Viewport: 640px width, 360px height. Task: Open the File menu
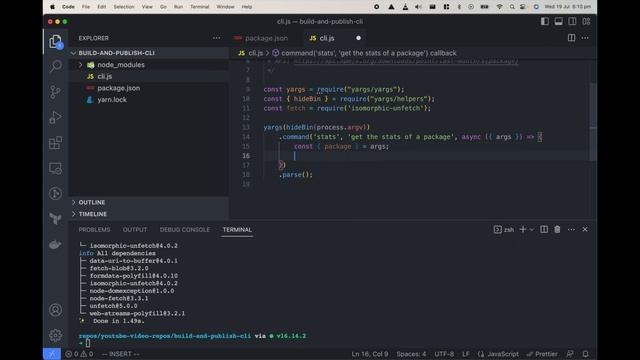tap(86, 7)
